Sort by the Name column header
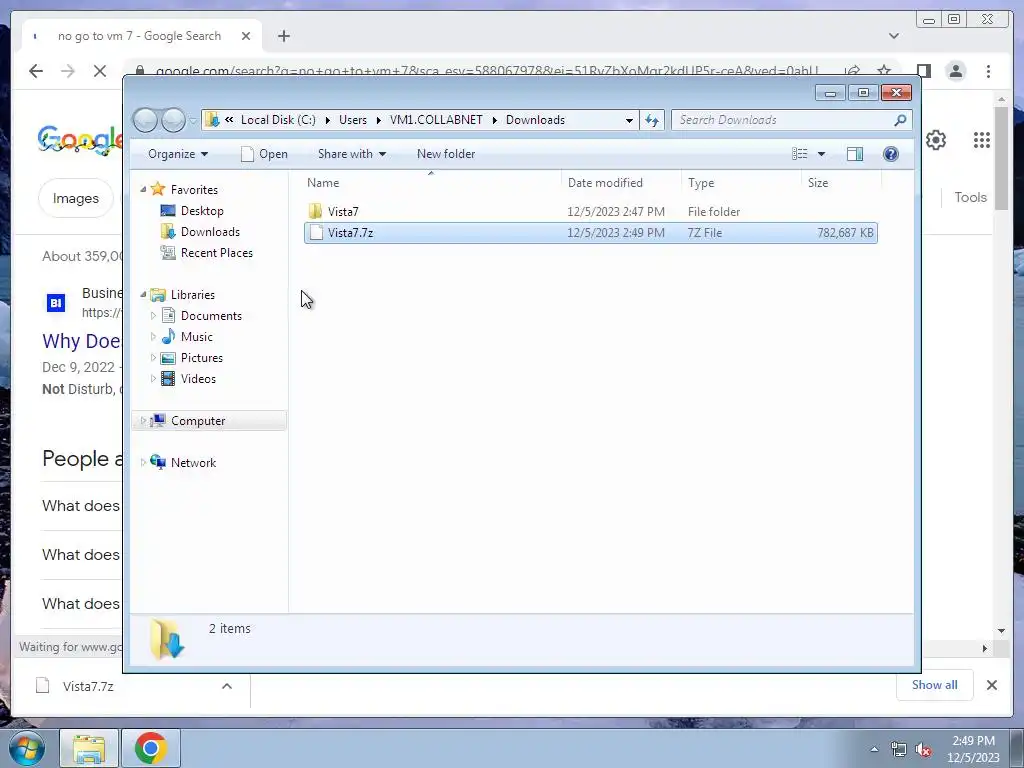This screenshot has height=768, width=1024. click(x=431, y=183)
